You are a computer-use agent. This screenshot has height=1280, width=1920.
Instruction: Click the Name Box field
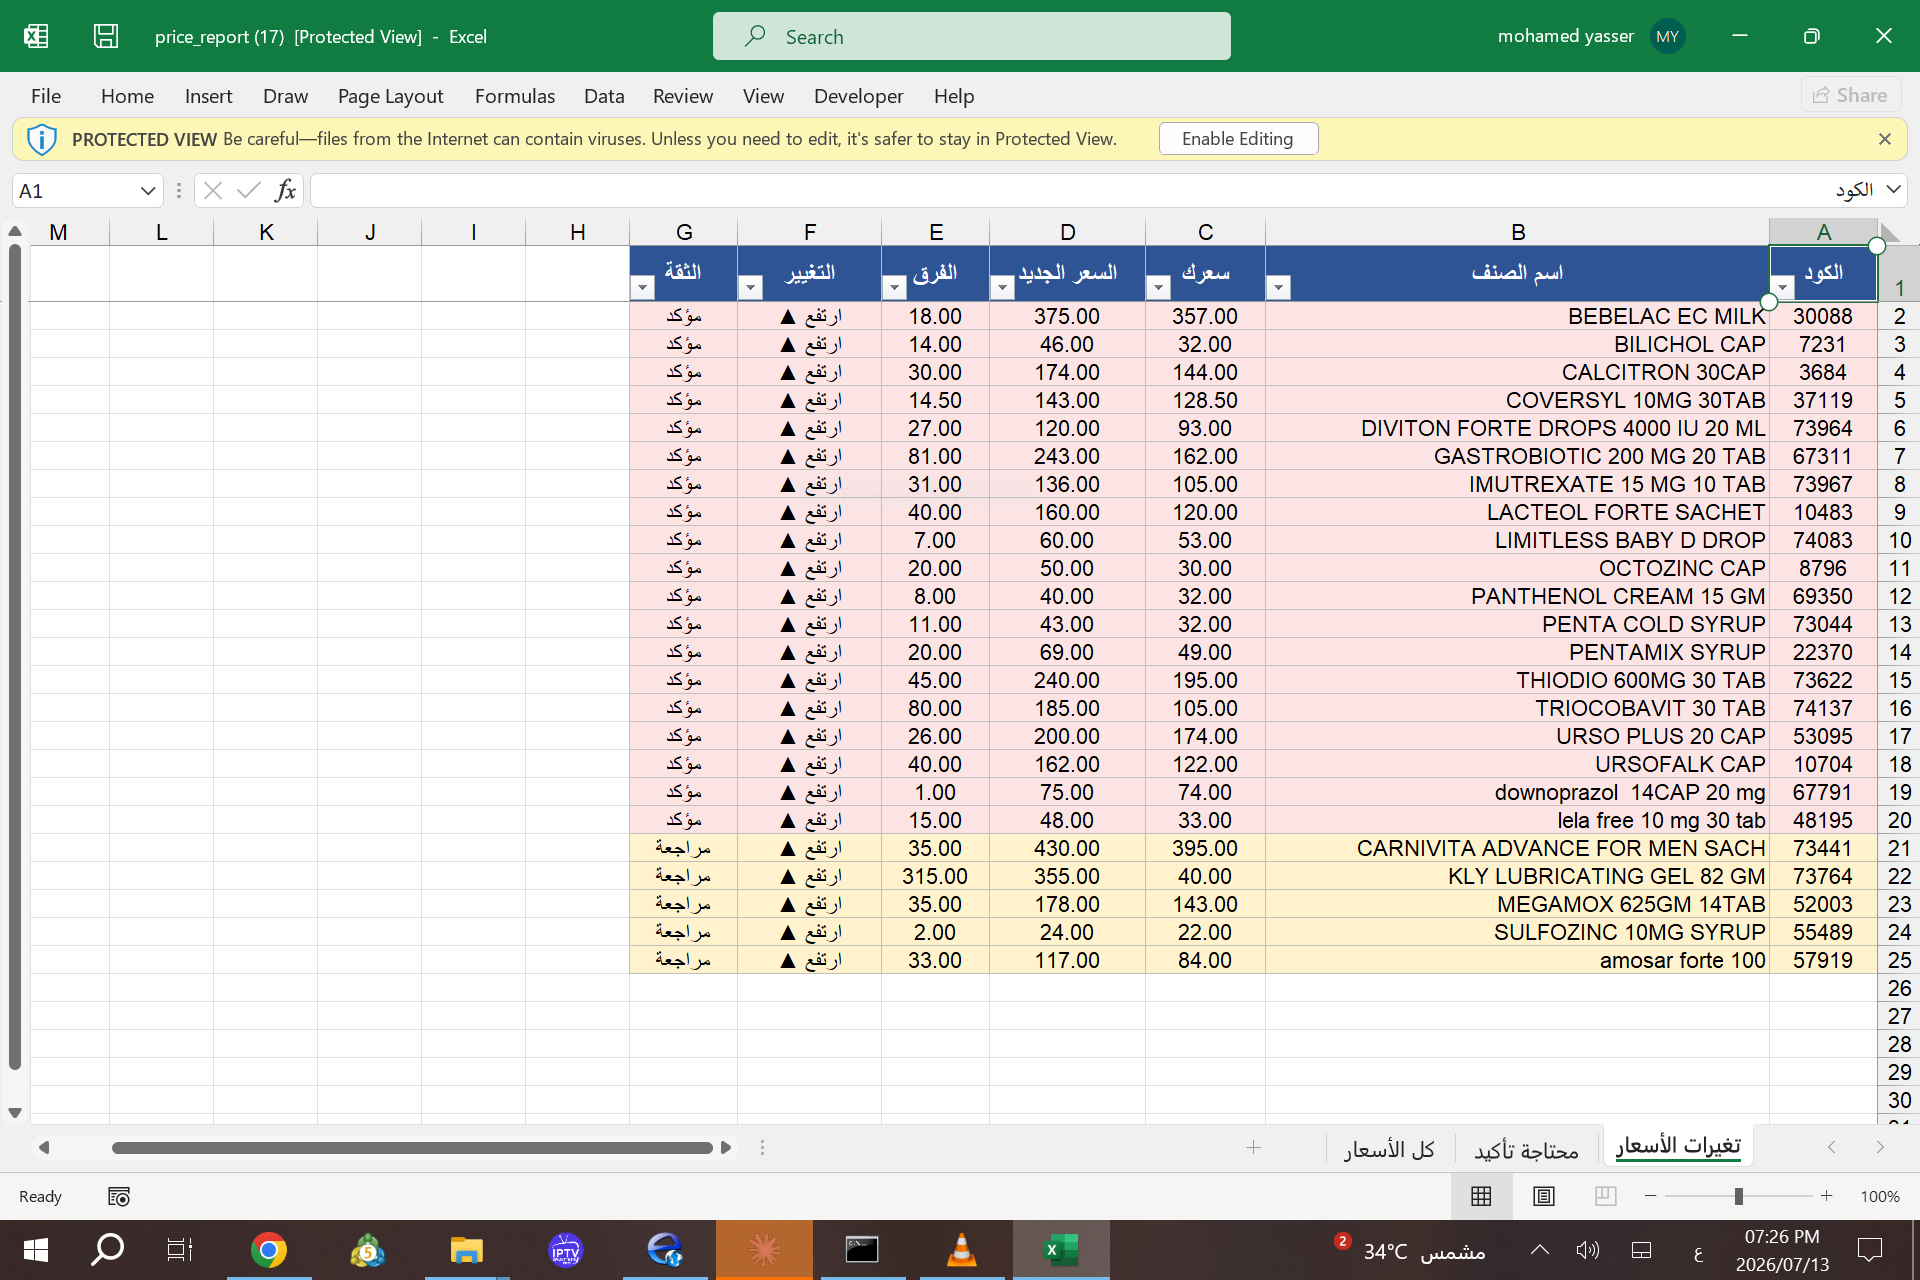click(75, 190)
